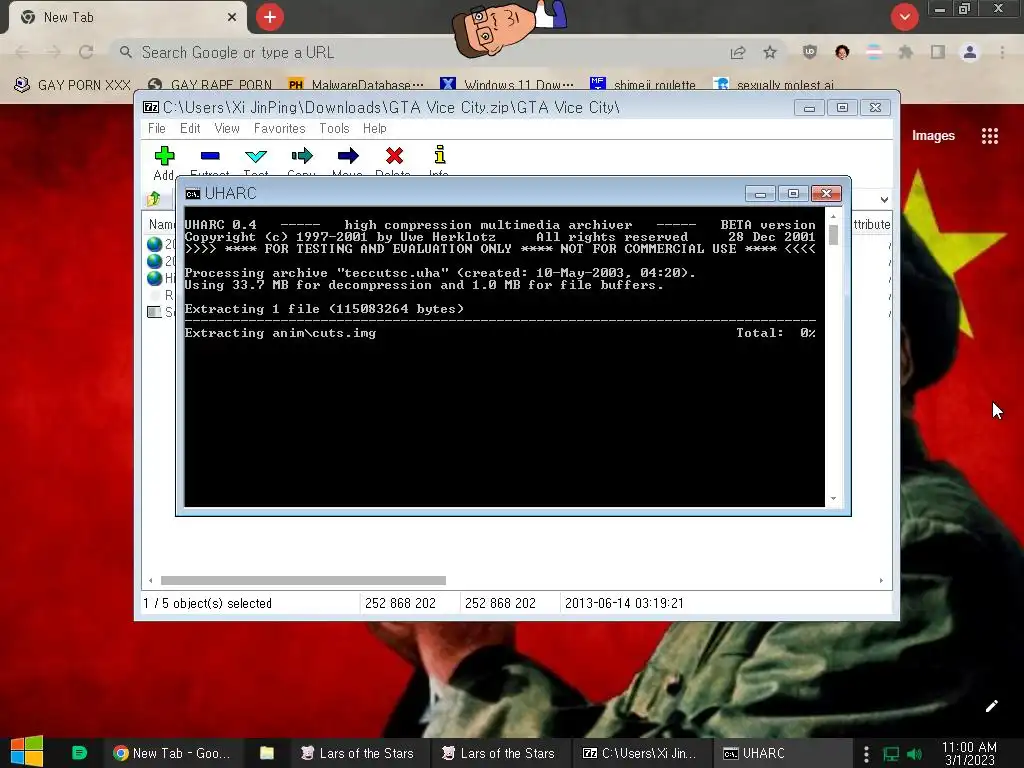Click the green Add icon in 7-Zip

[164, 156]
